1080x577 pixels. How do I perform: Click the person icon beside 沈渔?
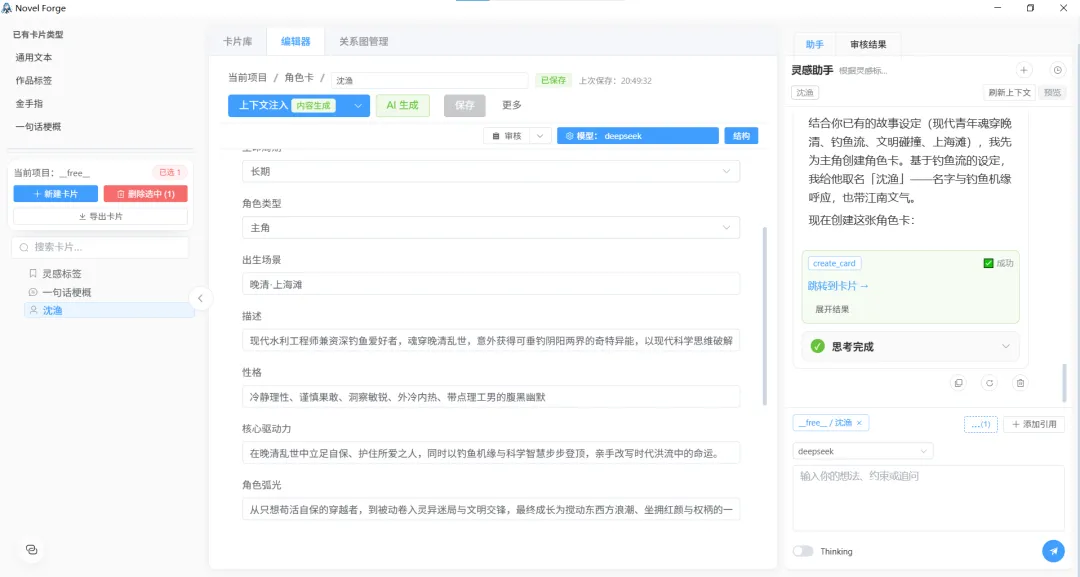[x=32, y=310]
